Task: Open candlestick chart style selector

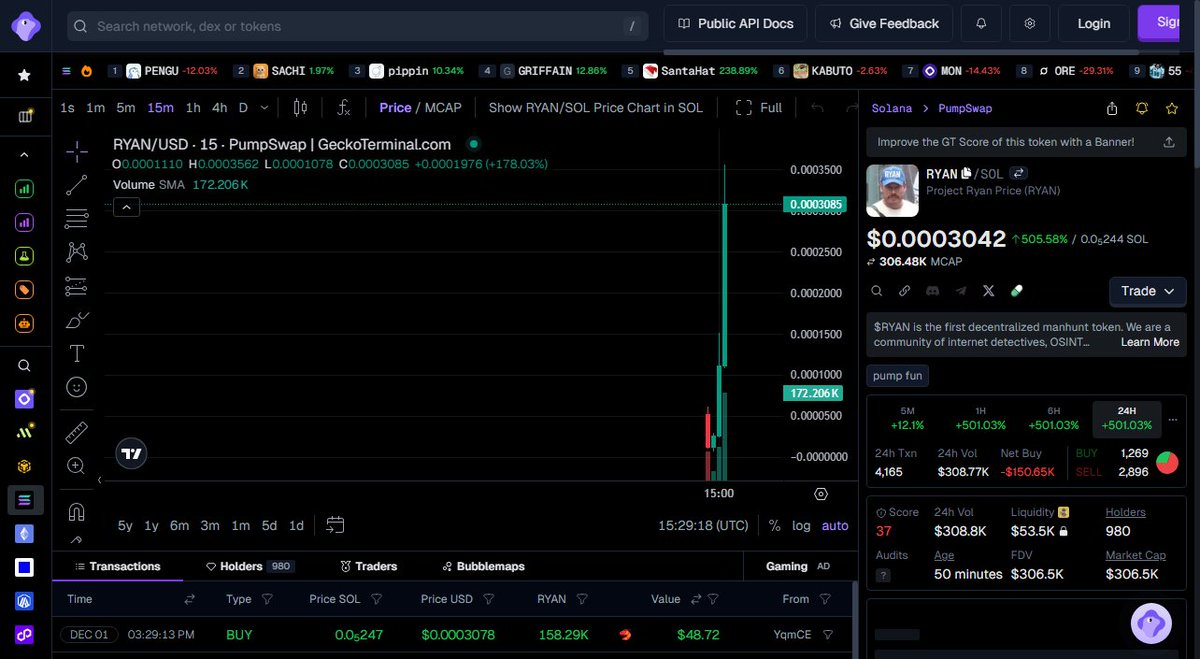Action: (x=300, y=107)
